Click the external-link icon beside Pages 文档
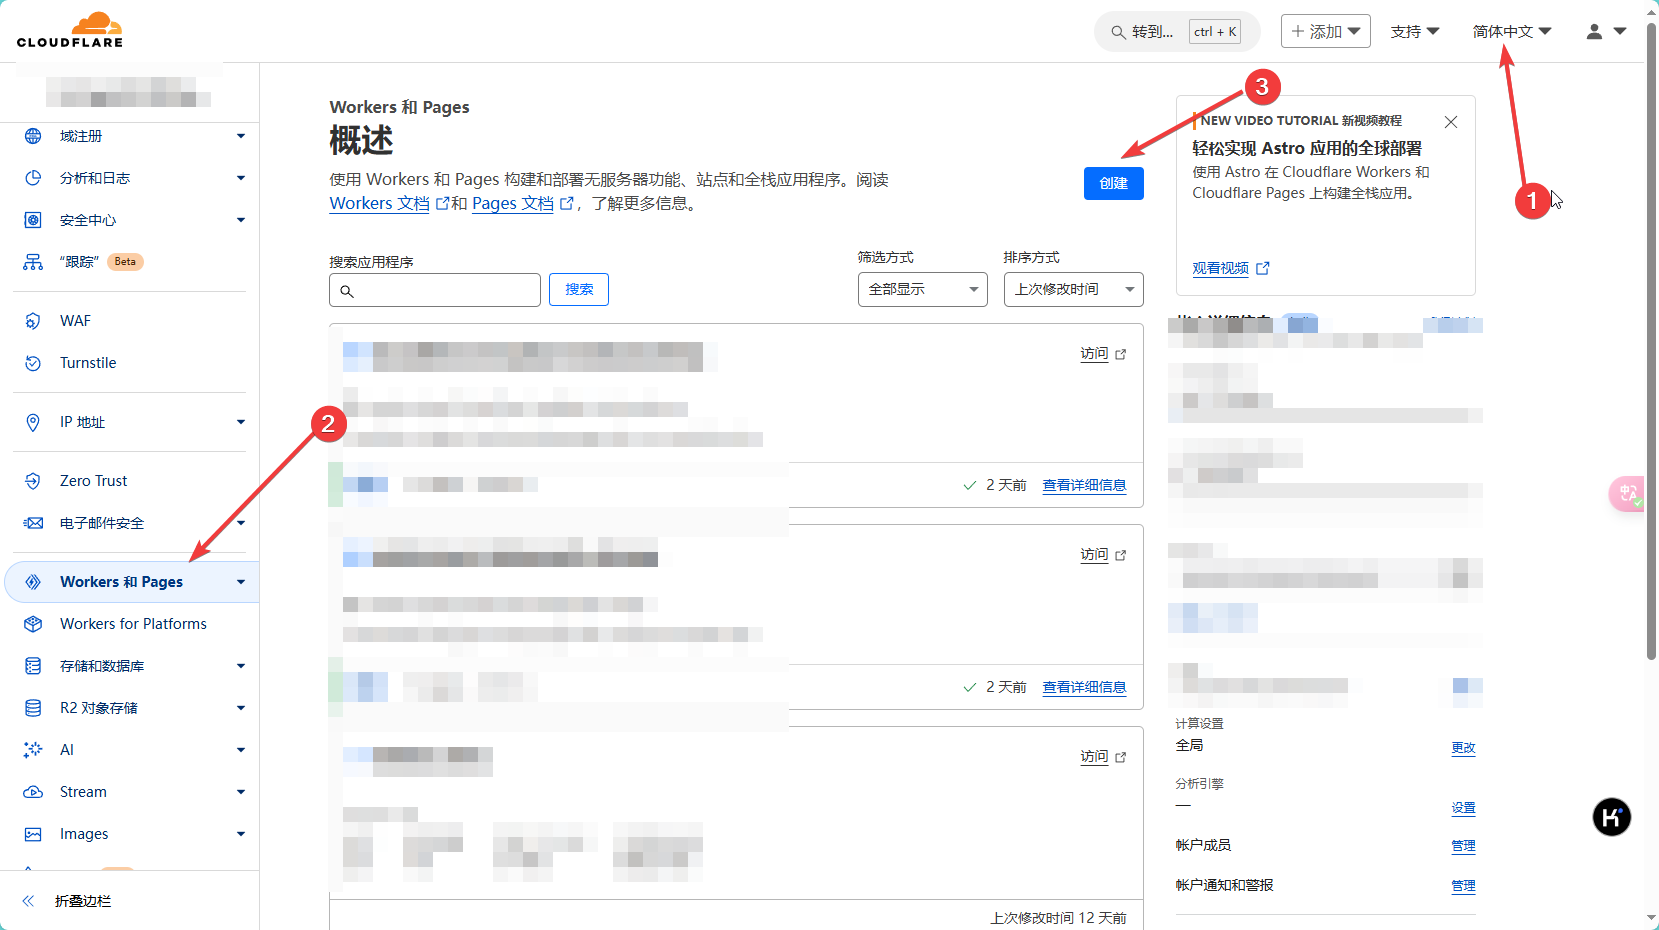 click(566, 203)
